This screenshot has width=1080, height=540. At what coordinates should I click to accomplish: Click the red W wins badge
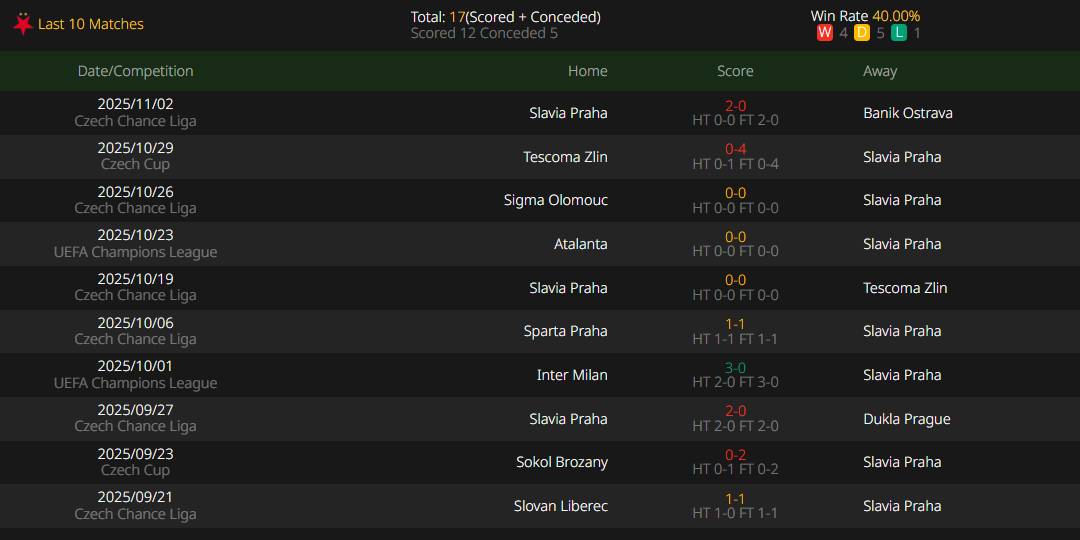pyautogui.click(x=825, y=33)
